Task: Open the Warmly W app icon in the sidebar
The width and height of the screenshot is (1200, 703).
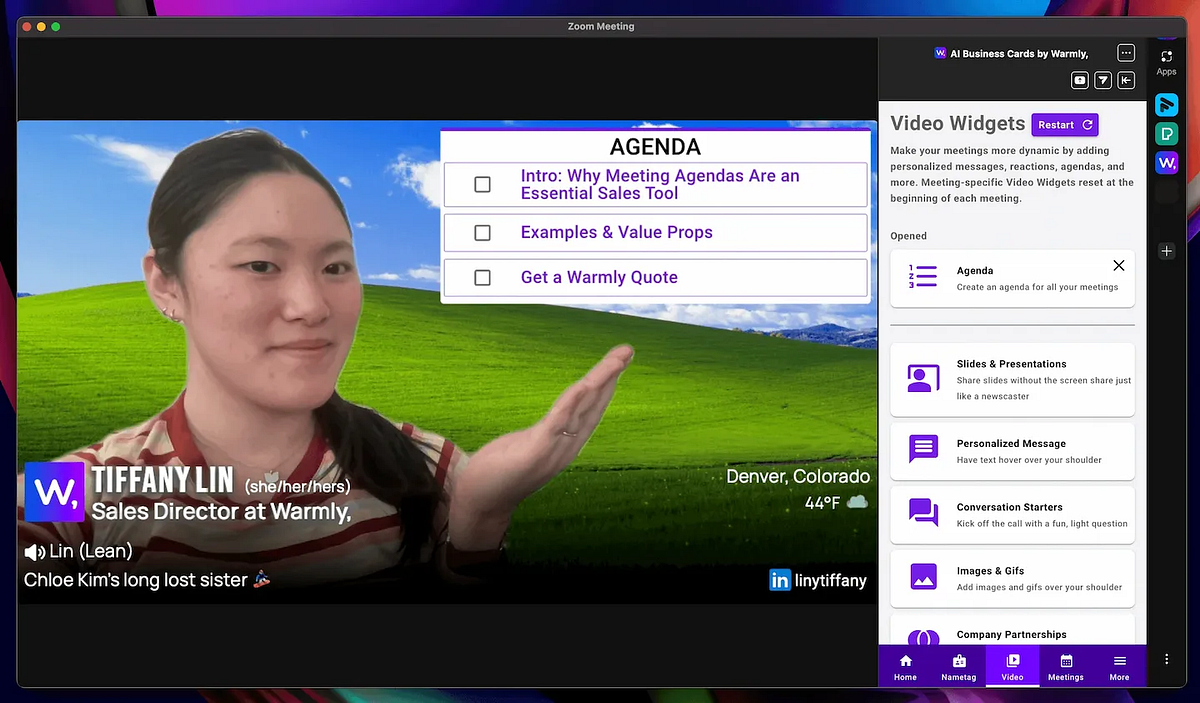Action: 1166,162
